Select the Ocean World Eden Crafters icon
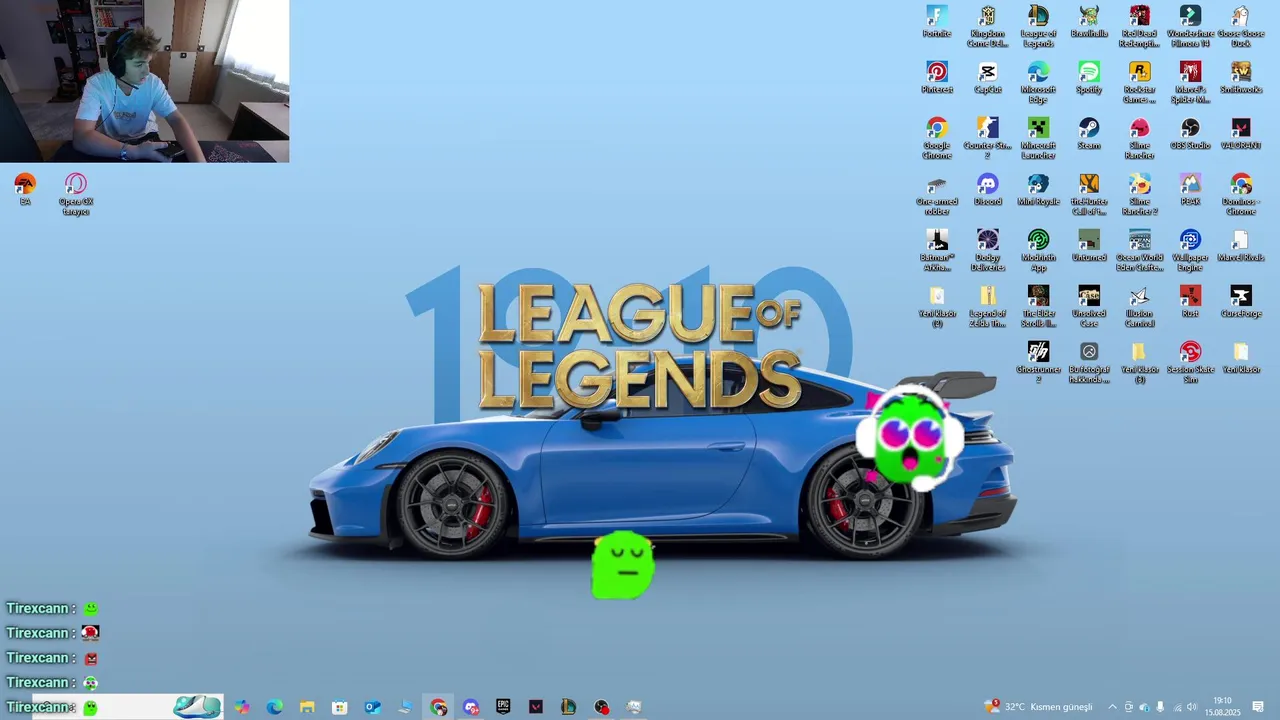Screen dimensions: 1280x720 (1140, 251)
